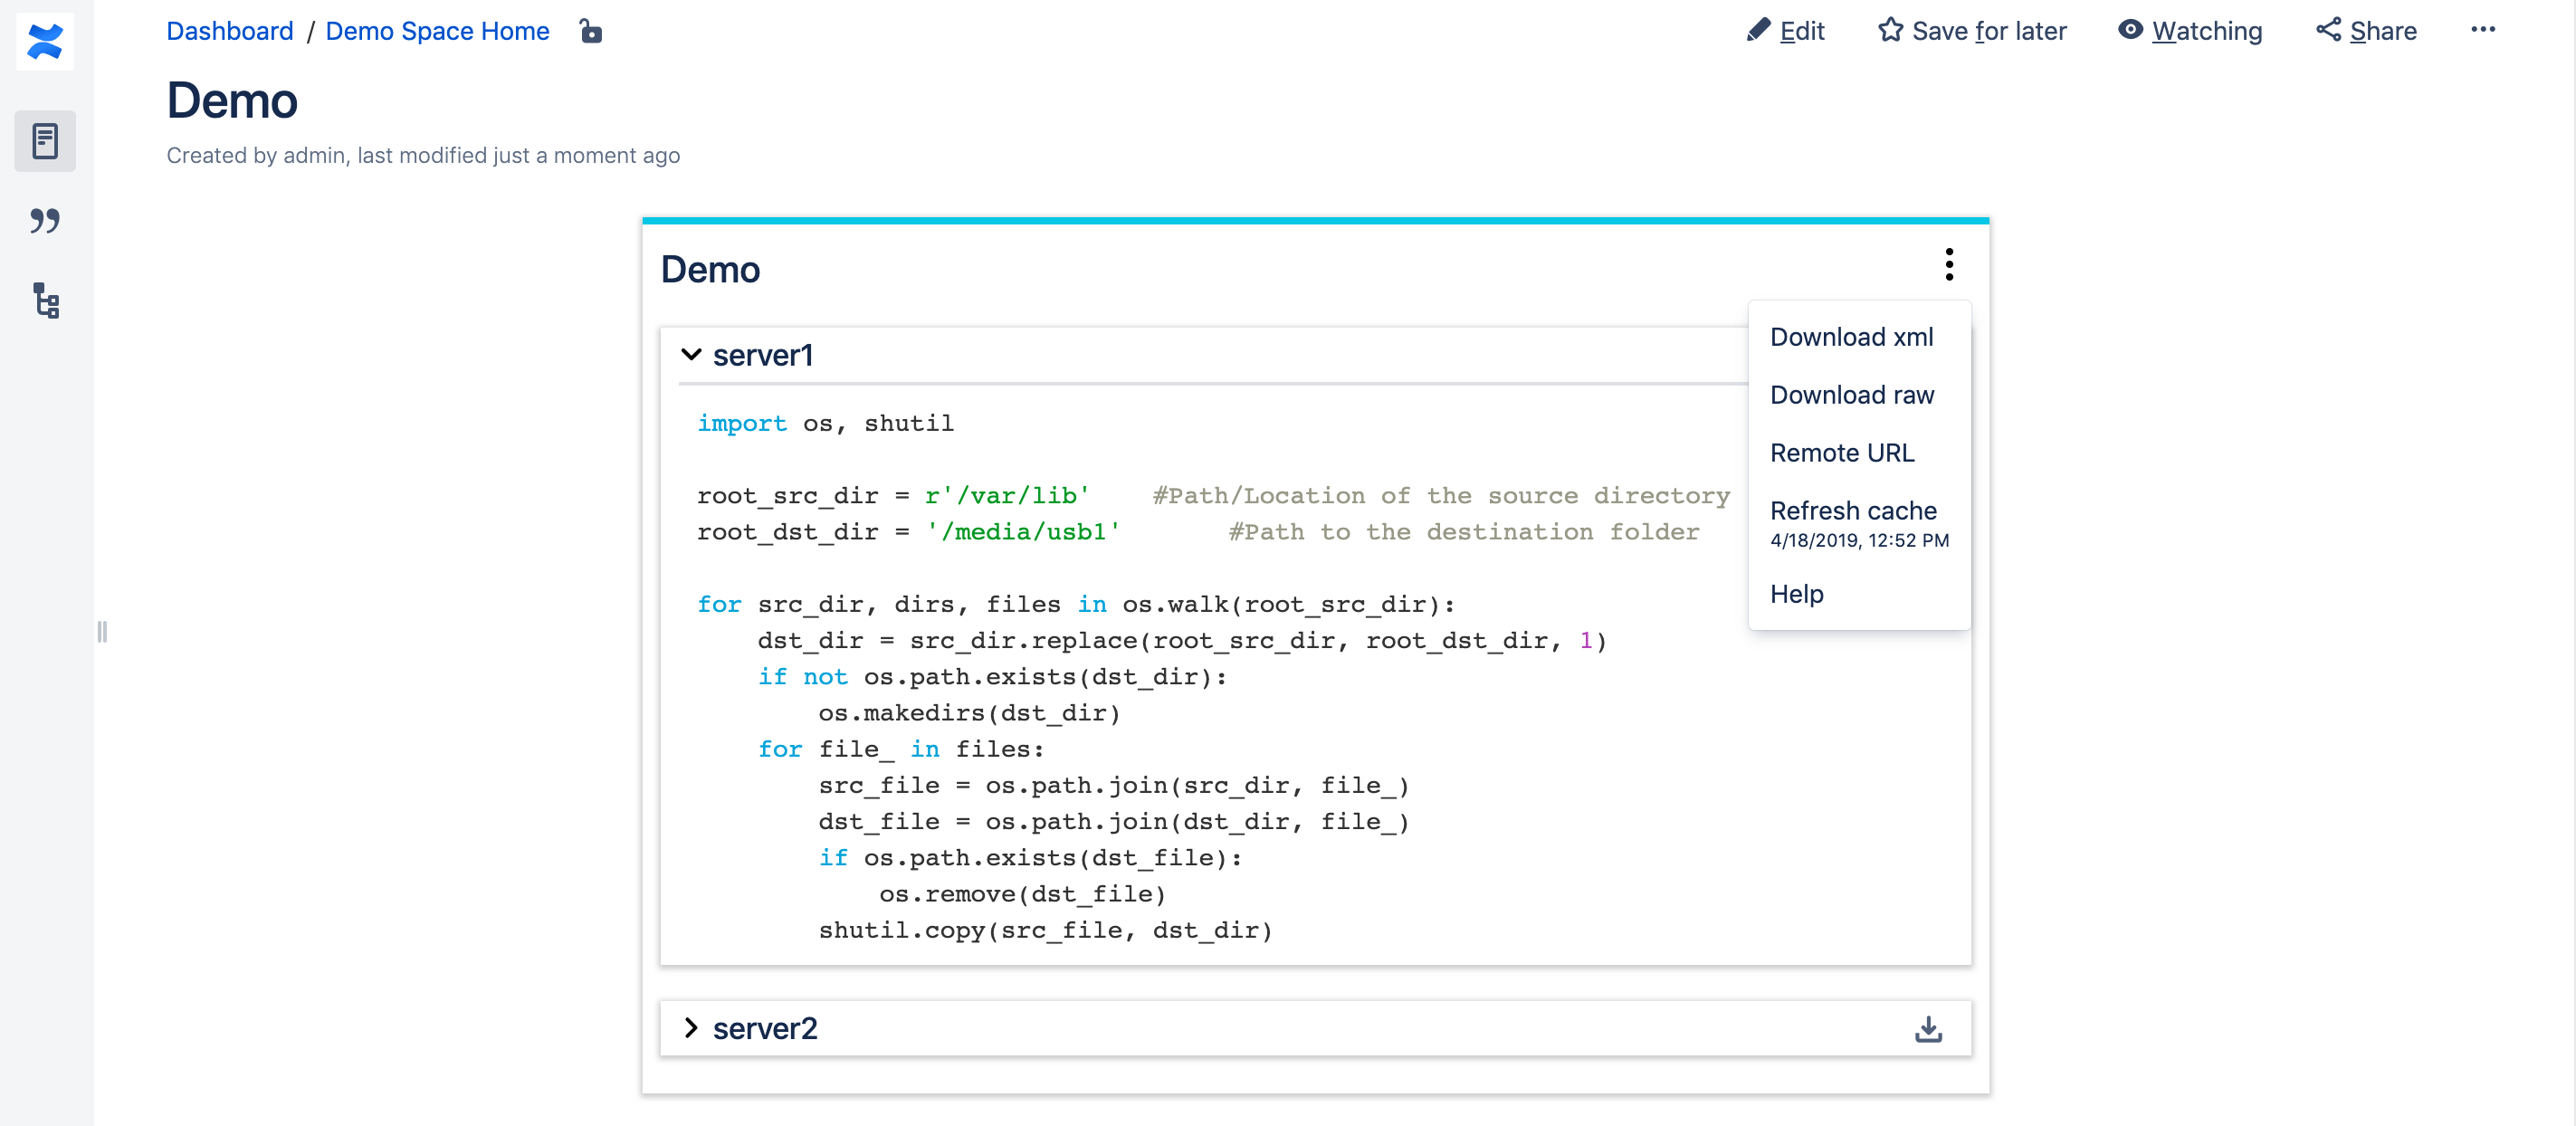Click the unrestricted lock icon beside the breadcrumb
The image size is (2576, 1126).
click(590, 31)
